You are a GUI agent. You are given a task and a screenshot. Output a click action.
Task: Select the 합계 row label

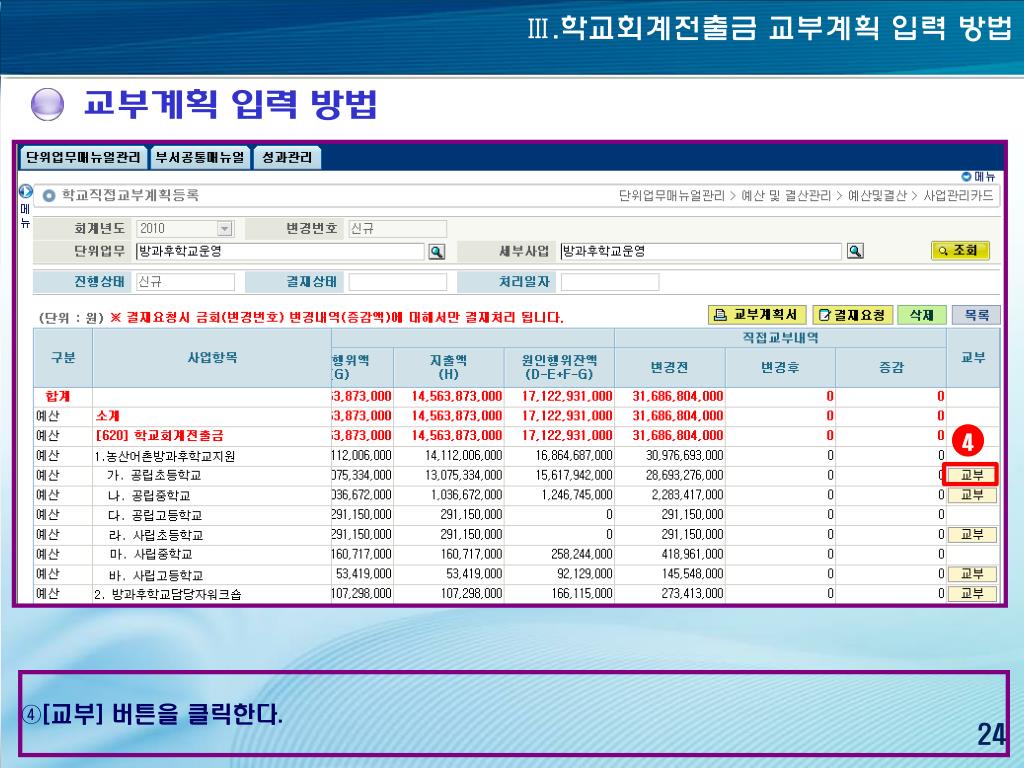(x=57, y=396)
